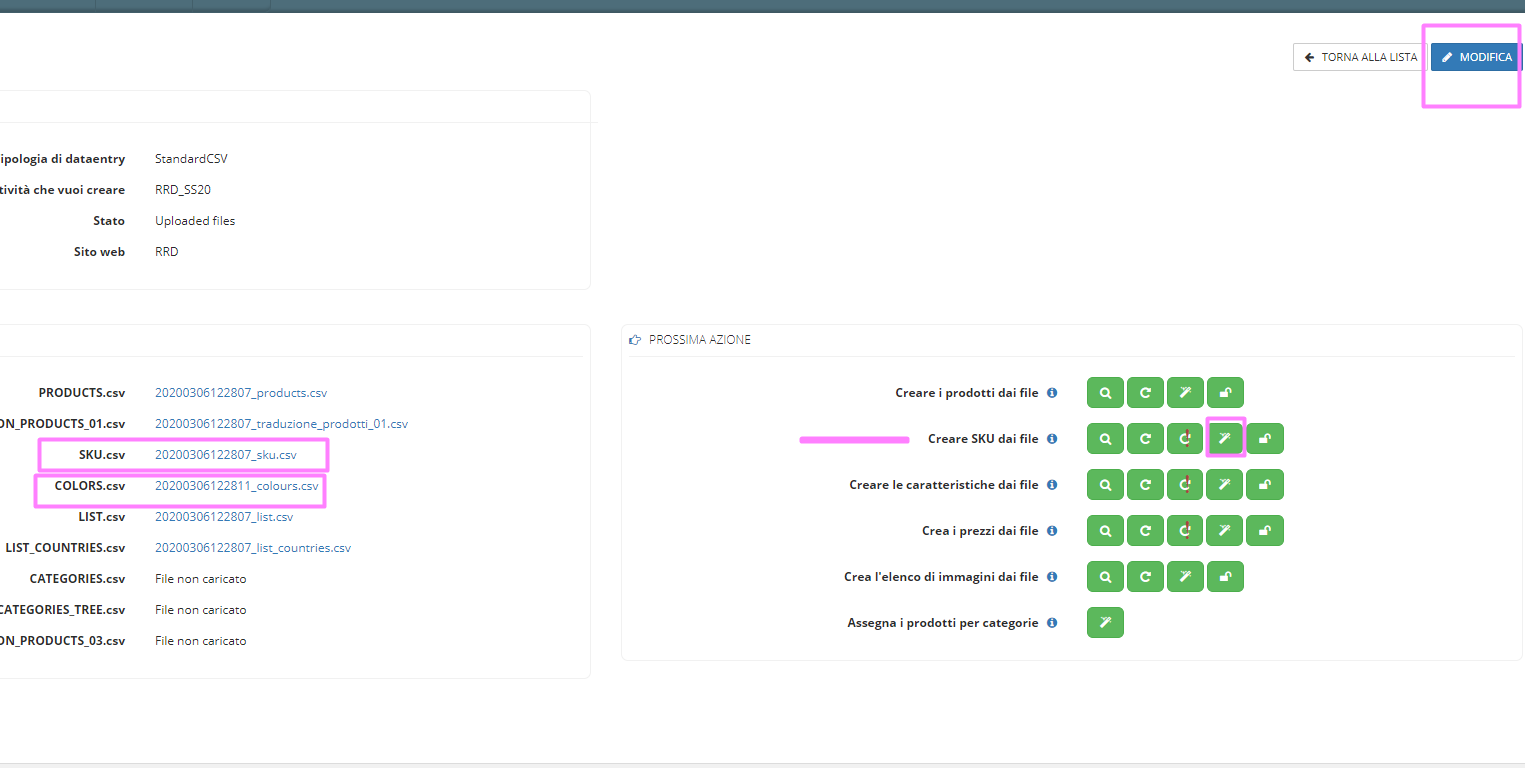Run magic wand for Assegna i prodotti per categorie

coord(1105,623)
